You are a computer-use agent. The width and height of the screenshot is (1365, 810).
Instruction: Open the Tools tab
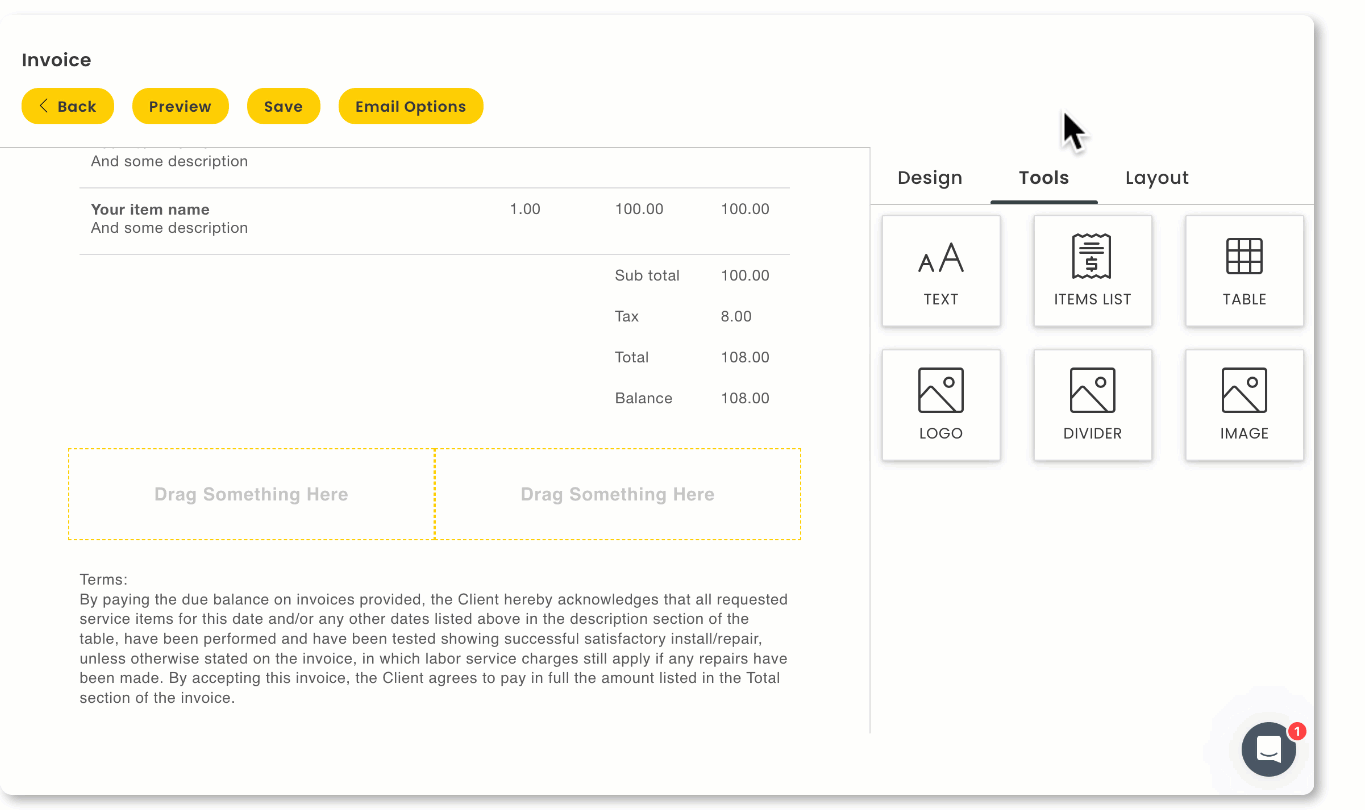coord(1043,178)
